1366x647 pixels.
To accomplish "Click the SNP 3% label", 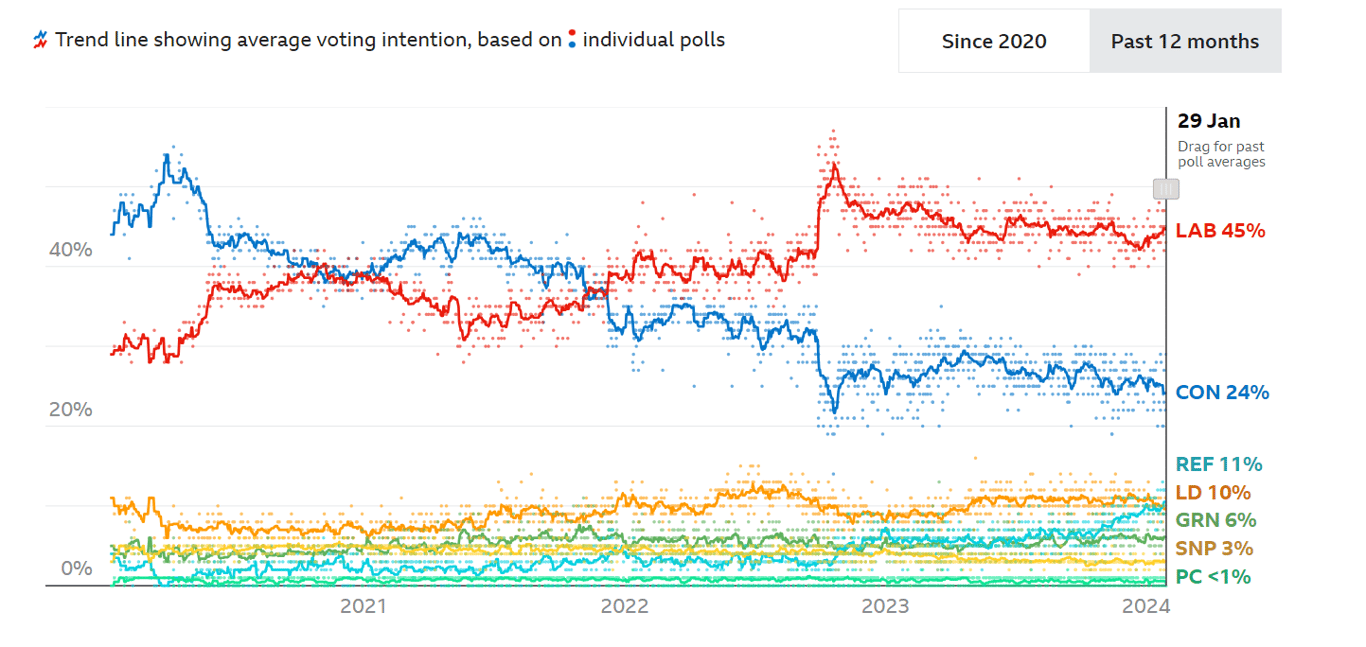I will pos(1213,548).
